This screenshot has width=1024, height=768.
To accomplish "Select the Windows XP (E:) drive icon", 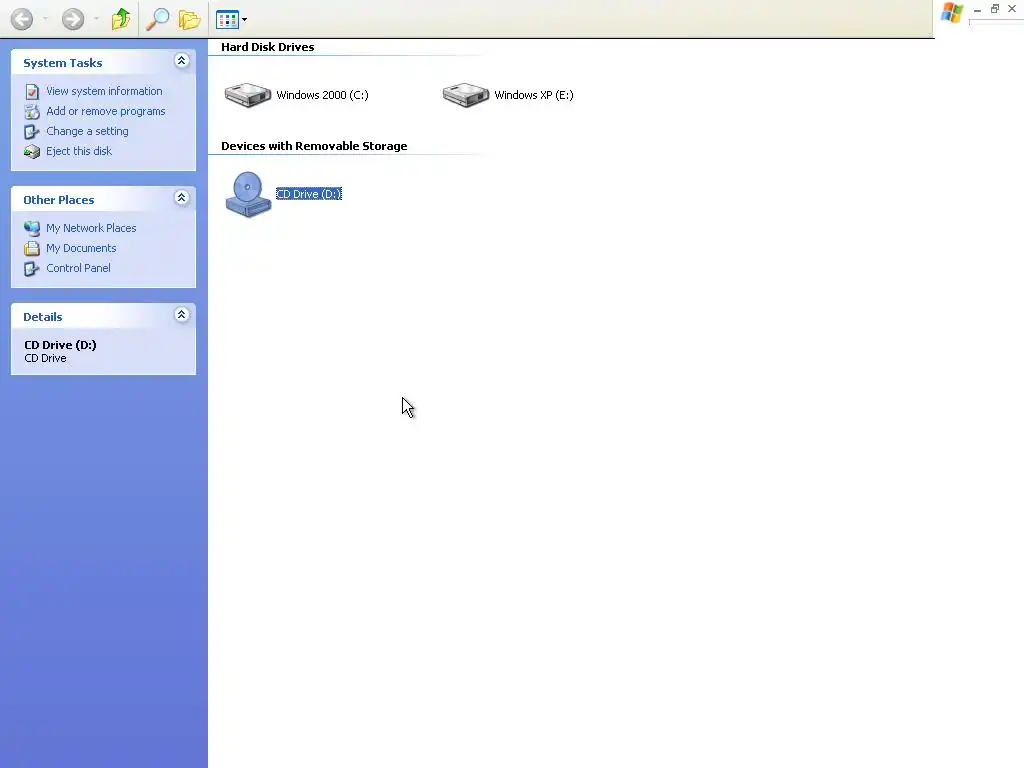I will pos(466,95).
